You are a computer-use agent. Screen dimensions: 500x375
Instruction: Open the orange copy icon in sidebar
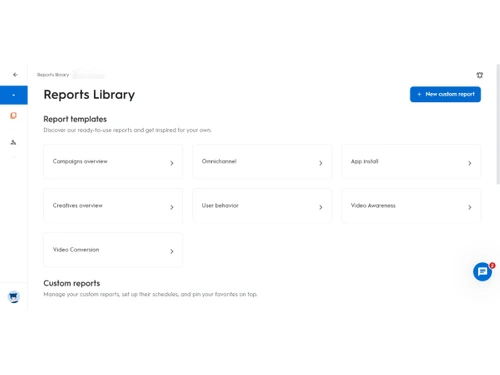(x=13, y=115)
